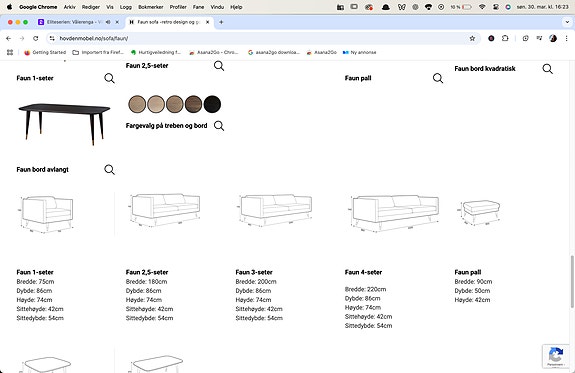This screenshot has height=373, width=575.
Task: Click Faun 4-seter dimension drawing
Action: click(x=393, y=213)
